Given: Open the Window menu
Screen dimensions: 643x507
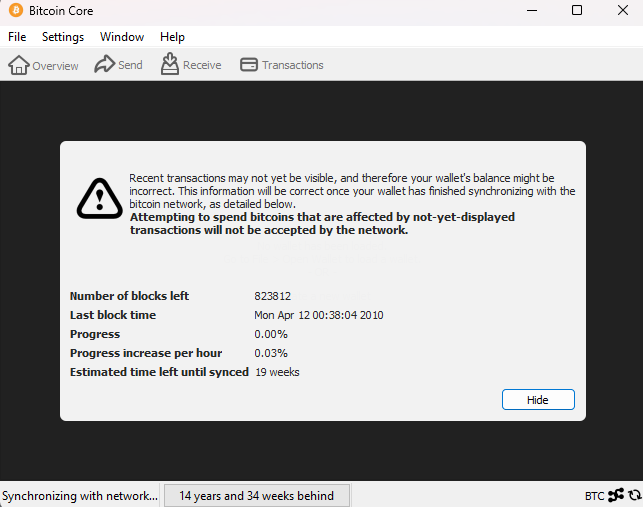Looking at the screenshot, I should 122,37.
